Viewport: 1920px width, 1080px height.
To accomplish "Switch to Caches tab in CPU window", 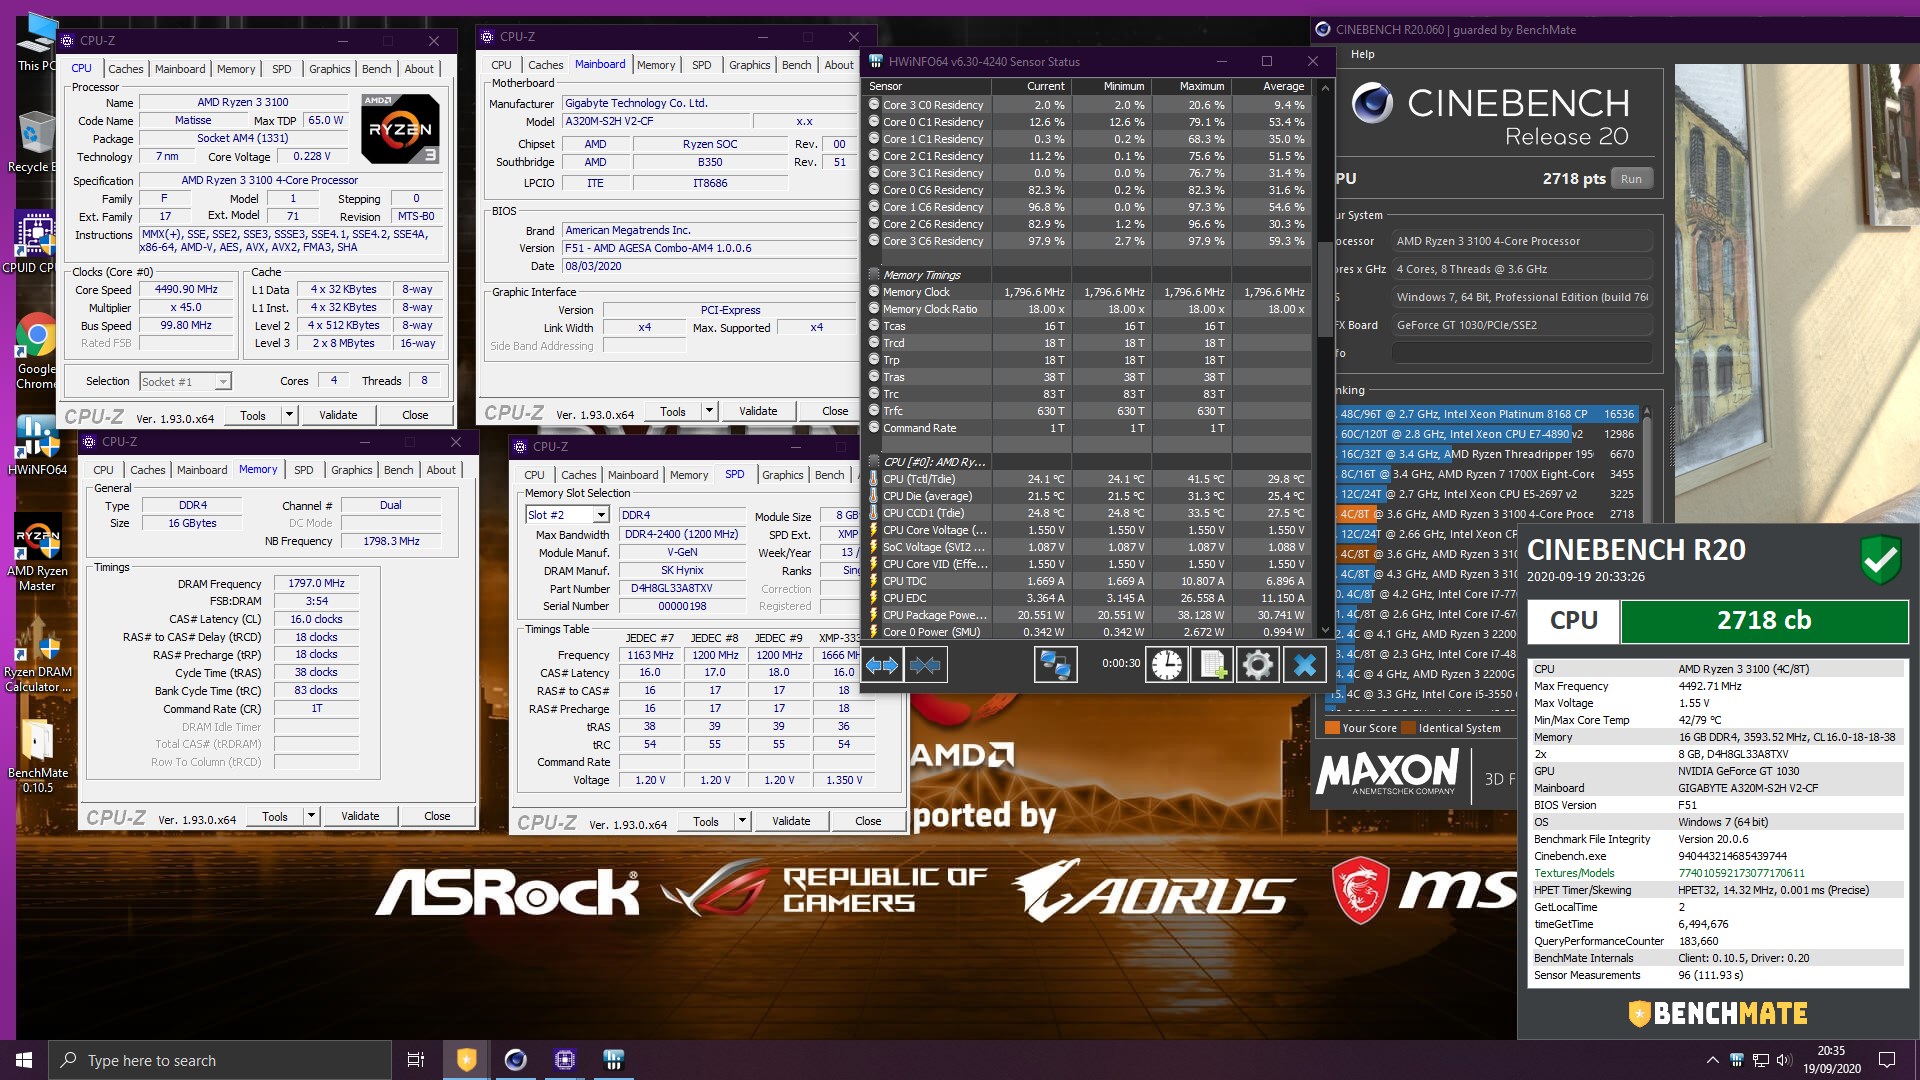I will coord(125,69).
